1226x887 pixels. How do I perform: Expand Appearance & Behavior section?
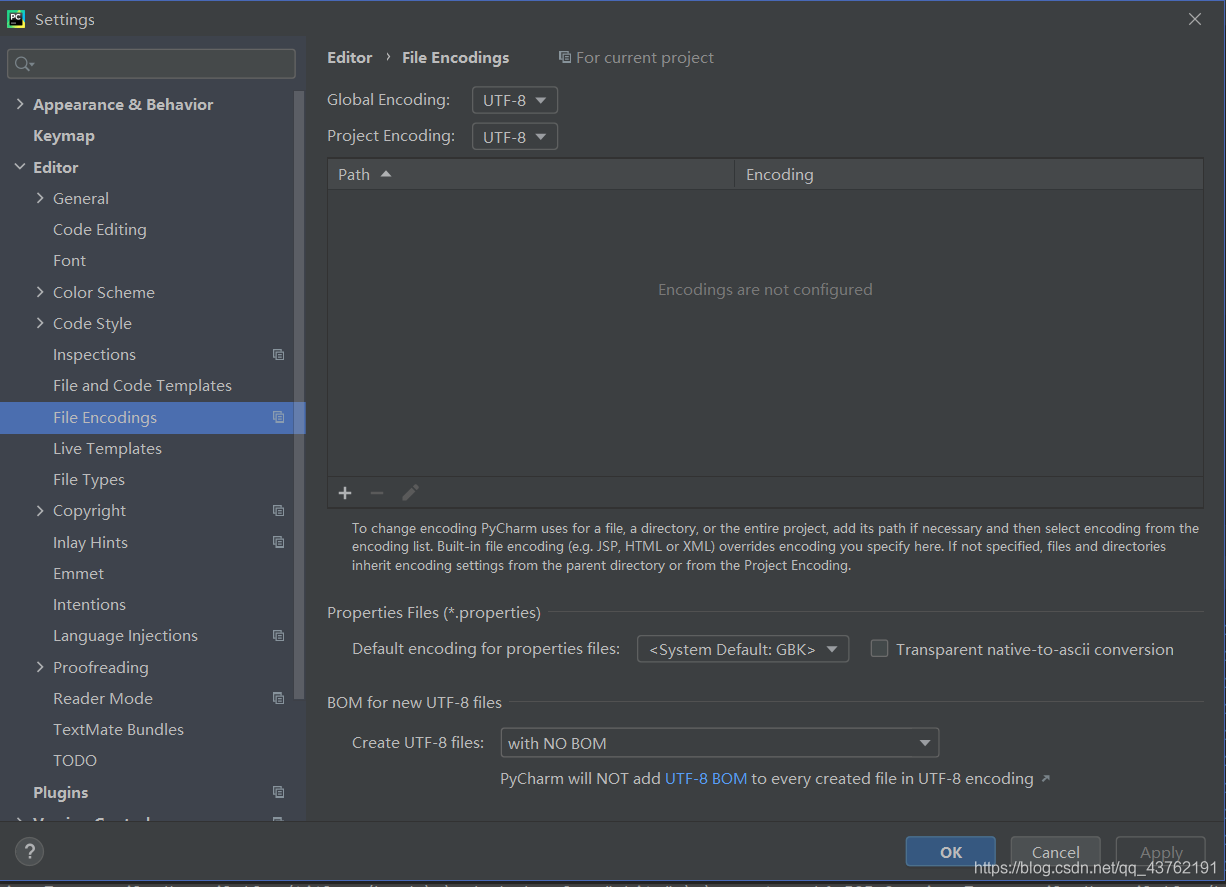coord(20,104)
